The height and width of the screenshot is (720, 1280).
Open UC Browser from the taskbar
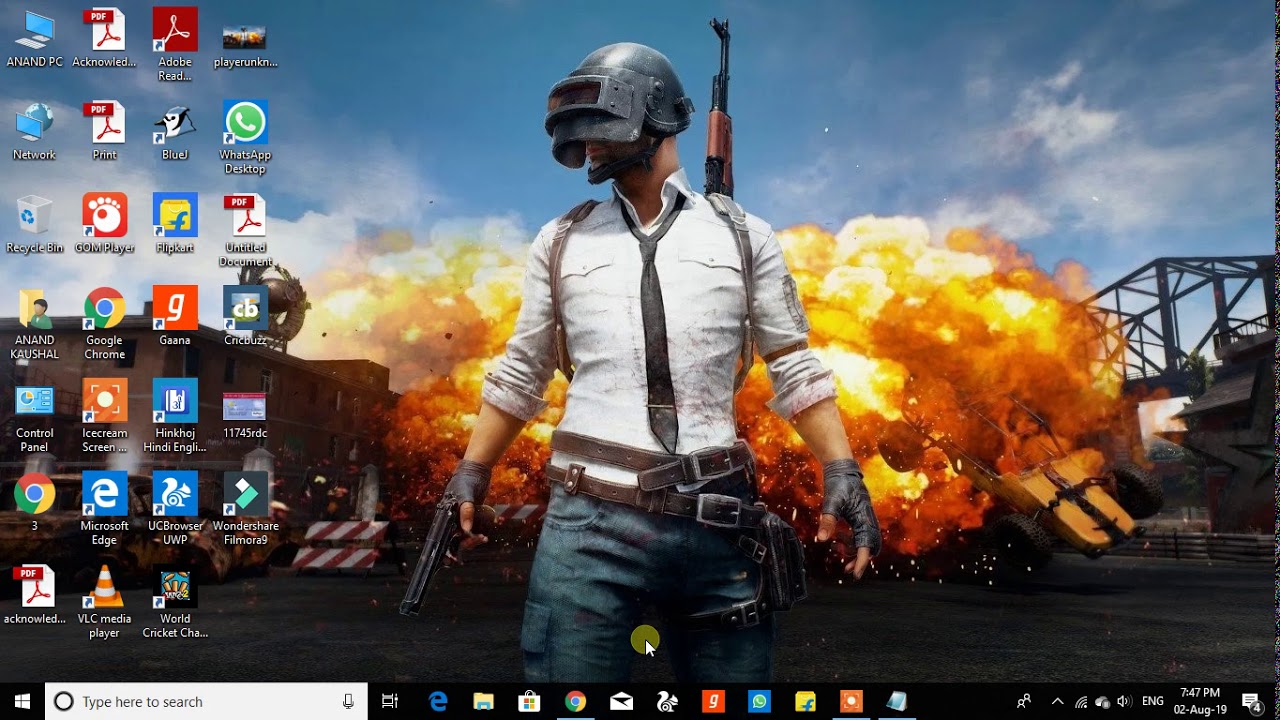[x=667, y=702]
